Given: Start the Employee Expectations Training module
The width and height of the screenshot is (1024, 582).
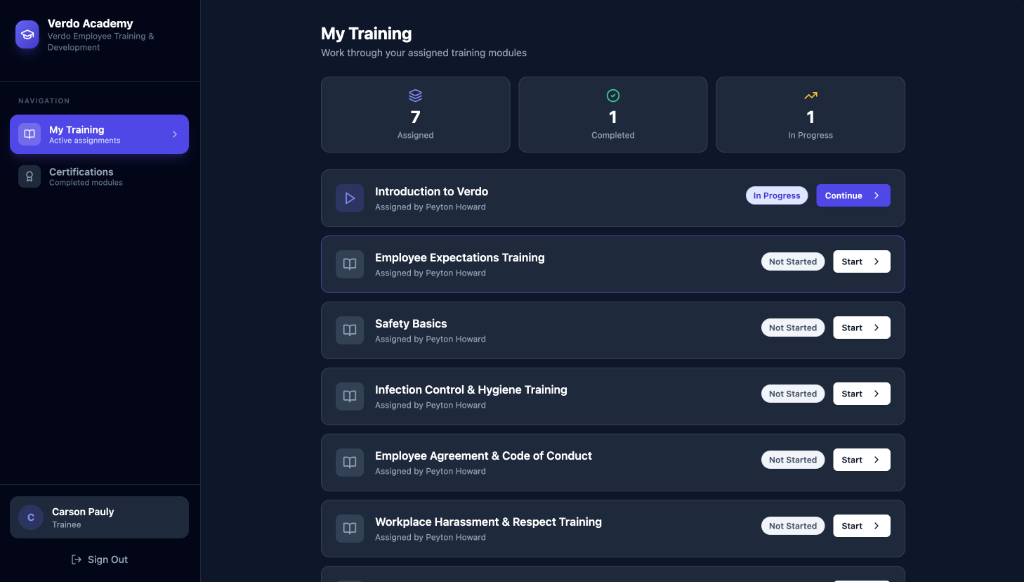Looking at the screenshot, I should click(x=861, y=261).
